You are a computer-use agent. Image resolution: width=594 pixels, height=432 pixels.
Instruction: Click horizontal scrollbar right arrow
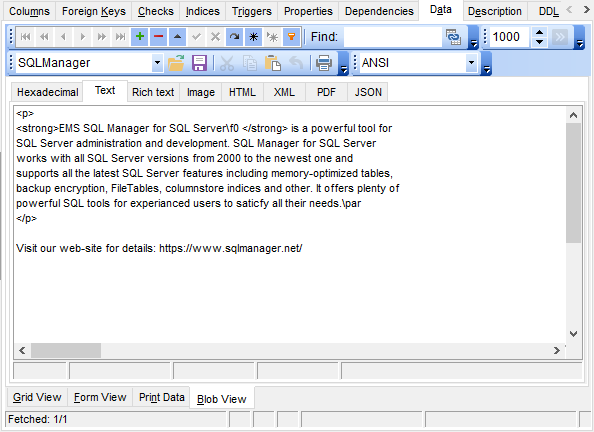556,351
